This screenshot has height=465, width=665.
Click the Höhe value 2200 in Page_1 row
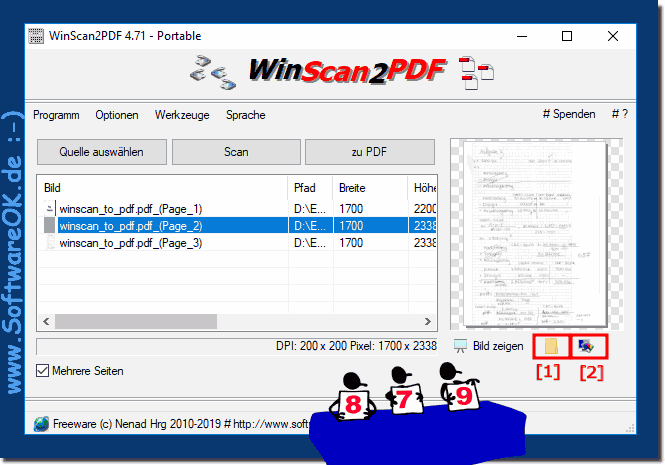425,209
